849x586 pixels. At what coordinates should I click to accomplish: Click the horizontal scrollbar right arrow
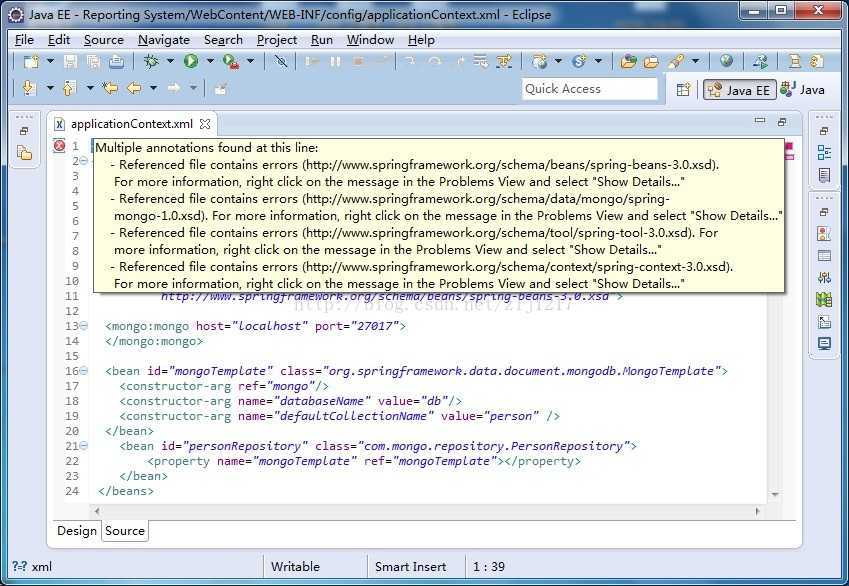[x=757, y=511]
